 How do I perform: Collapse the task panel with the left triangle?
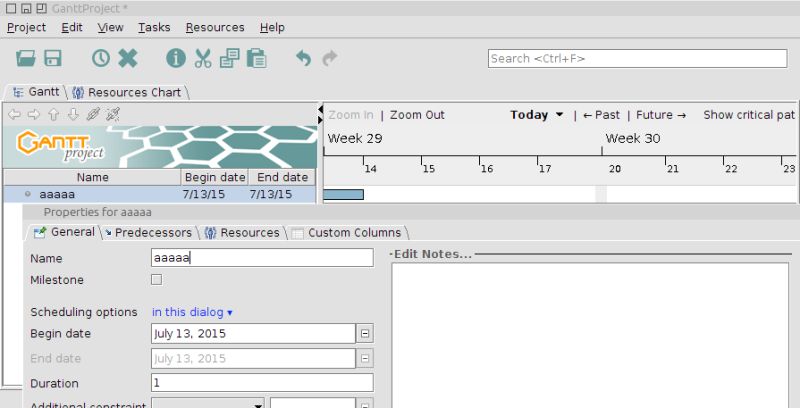click(320, 109)
